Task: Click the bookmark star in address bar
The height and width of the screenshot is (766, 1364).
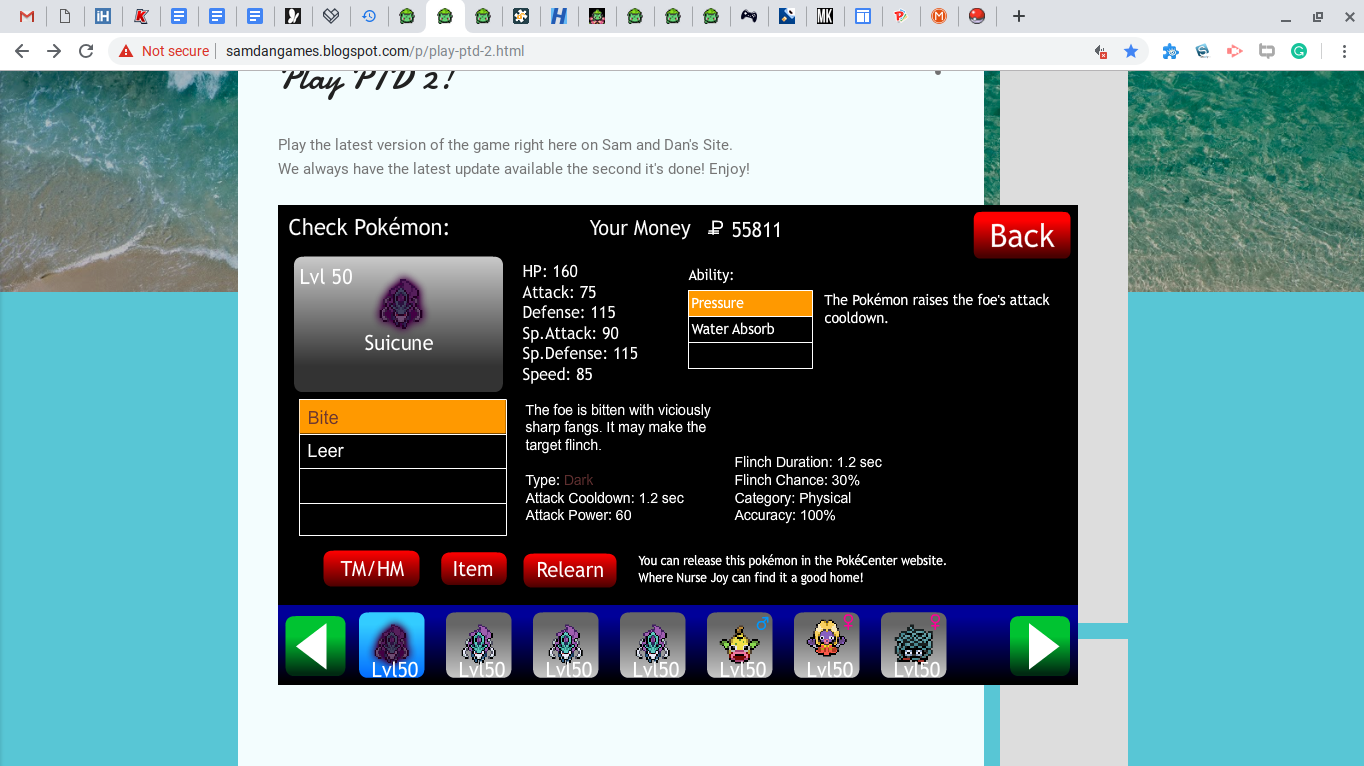Action: (1131, 51)
